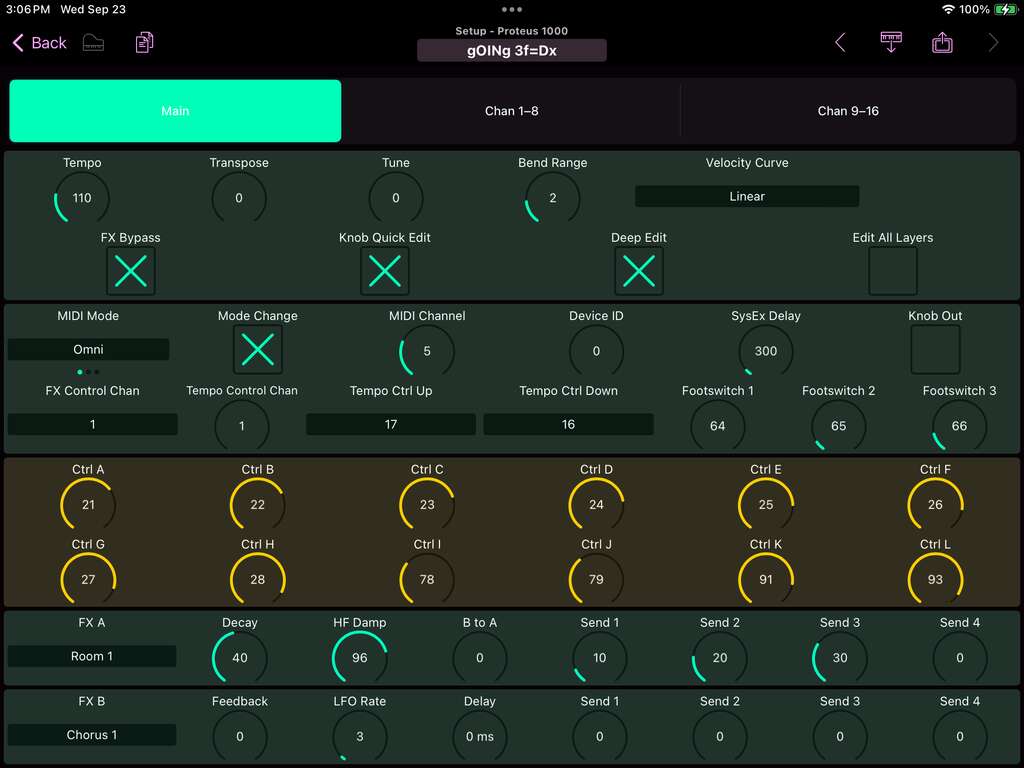The image size is (1024, 768).
Task: Click the send-to-keyboard download icon
Action: click(x=891, y=42)
